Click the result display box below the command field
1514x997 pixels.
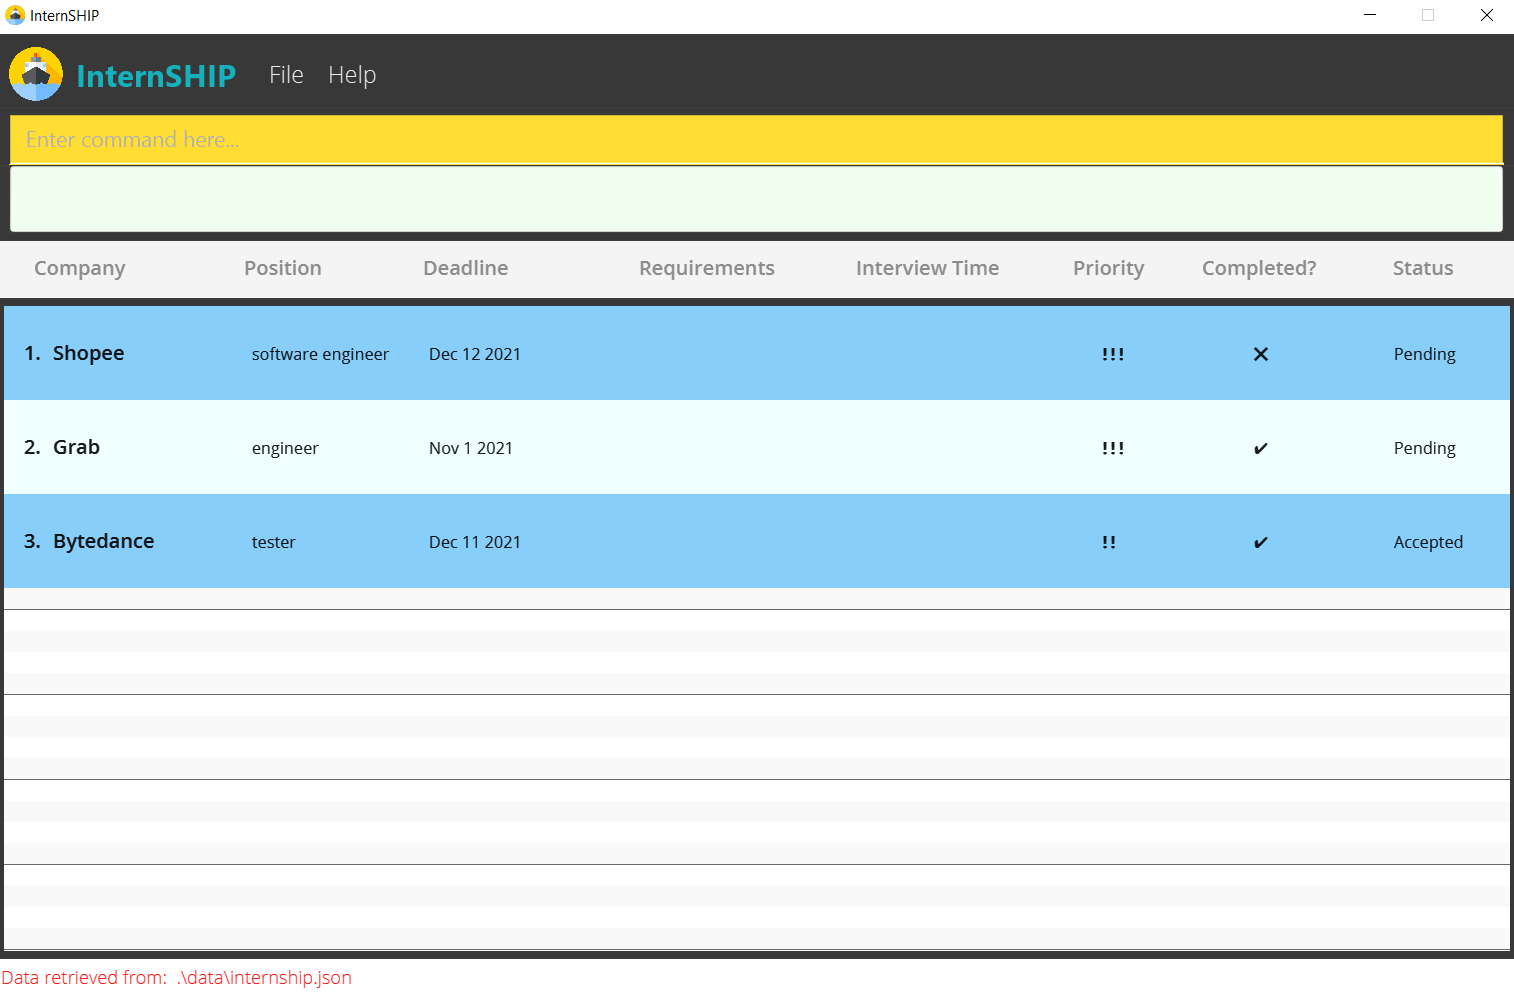[x=756, y=199]
